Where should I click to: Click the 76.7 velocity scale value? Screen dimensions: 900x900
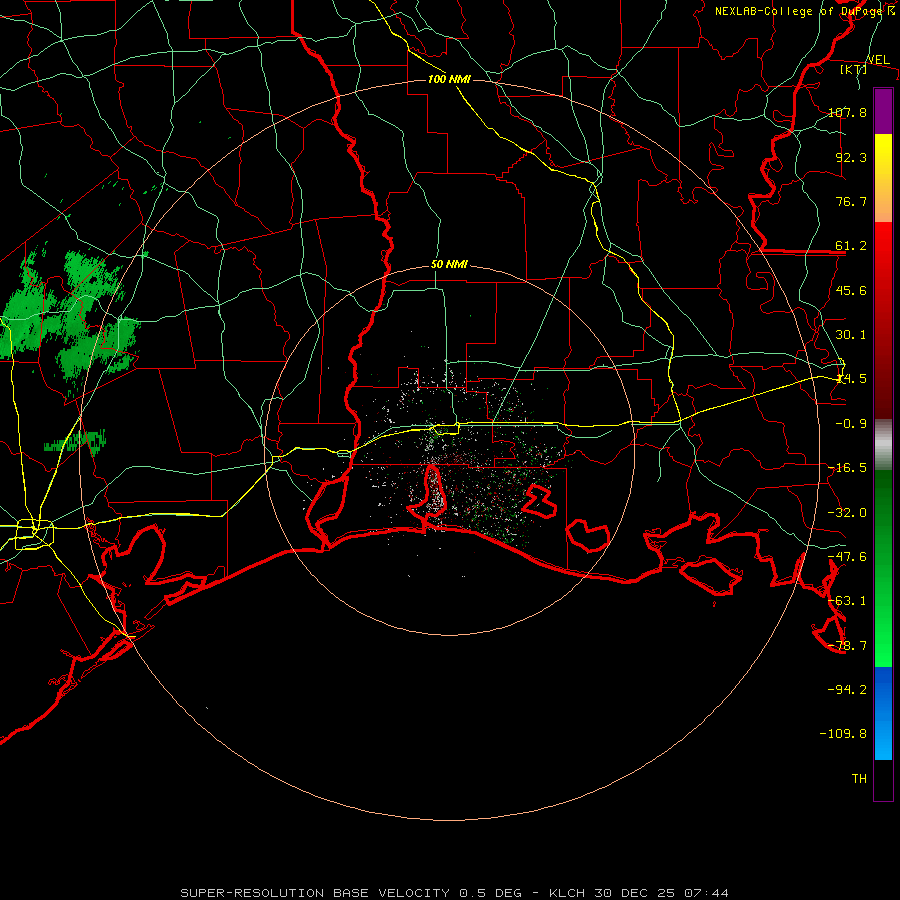pyautogui.click(x=851, y=201)
